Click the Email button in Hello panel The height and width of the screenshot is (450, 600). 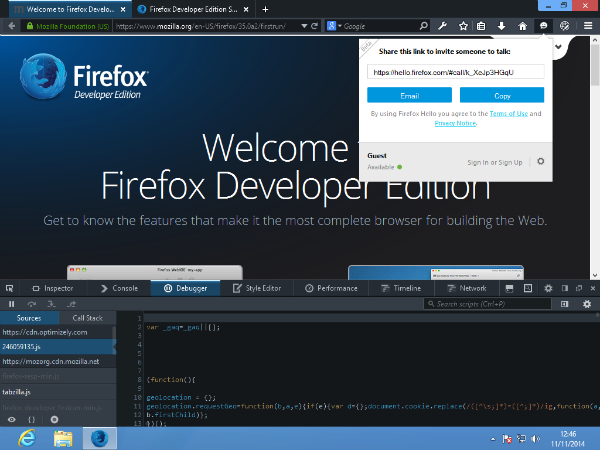pyautogui.click(x=409, y=95)
